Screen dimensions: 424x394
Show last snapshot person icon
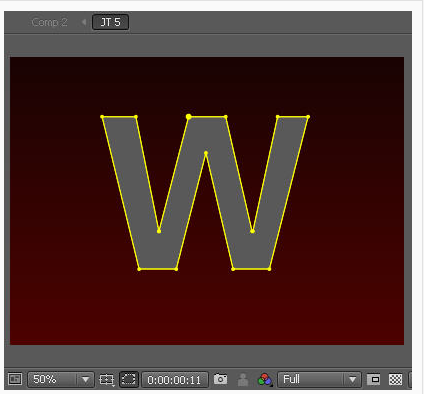pyautogui.click(x=243, y=379)
